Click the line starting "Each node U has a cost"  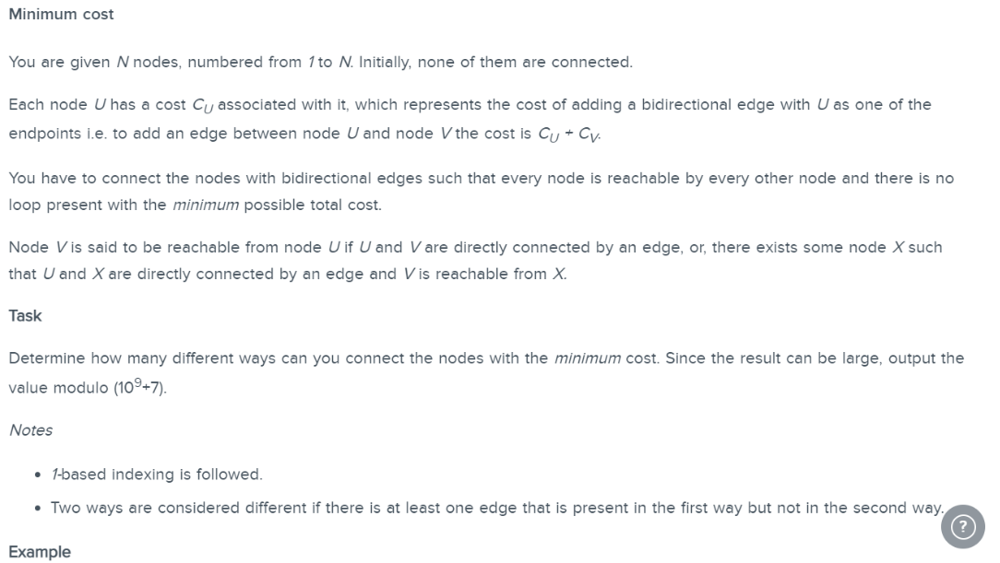point(470,105)
